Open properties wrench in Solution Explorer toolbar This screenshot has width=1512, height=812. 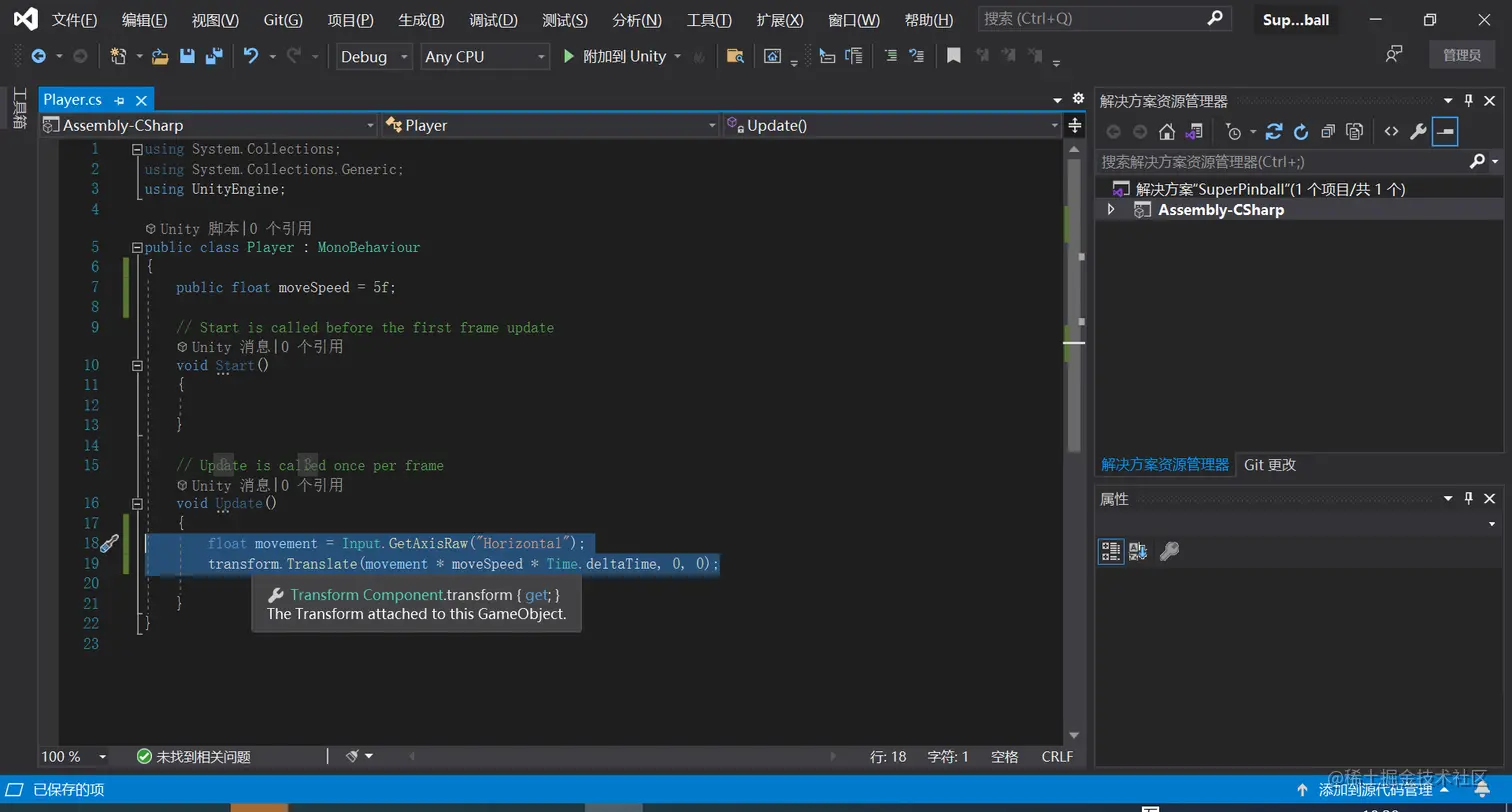(1418, 132)
